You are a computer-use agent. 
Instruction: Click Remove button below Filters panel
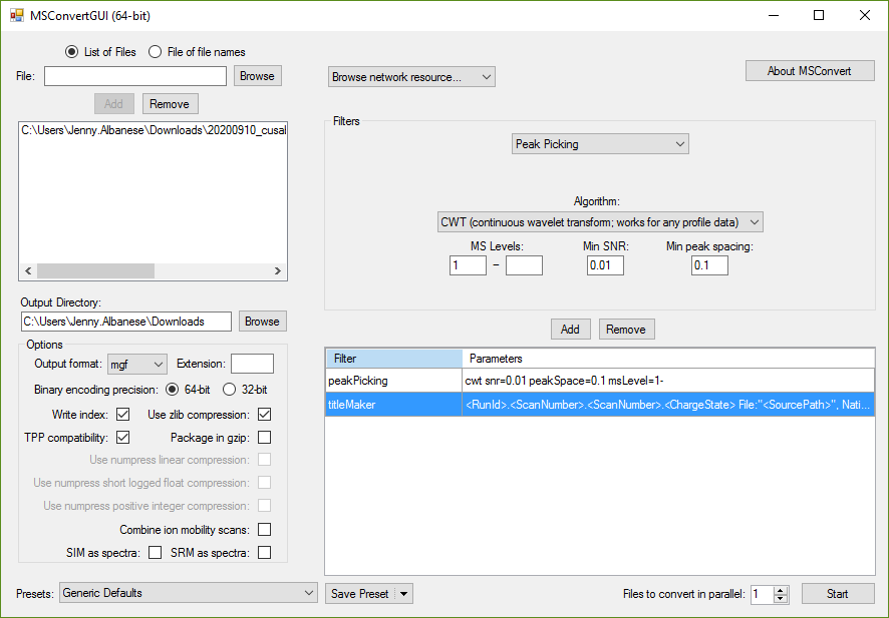(x=626, y=329)
